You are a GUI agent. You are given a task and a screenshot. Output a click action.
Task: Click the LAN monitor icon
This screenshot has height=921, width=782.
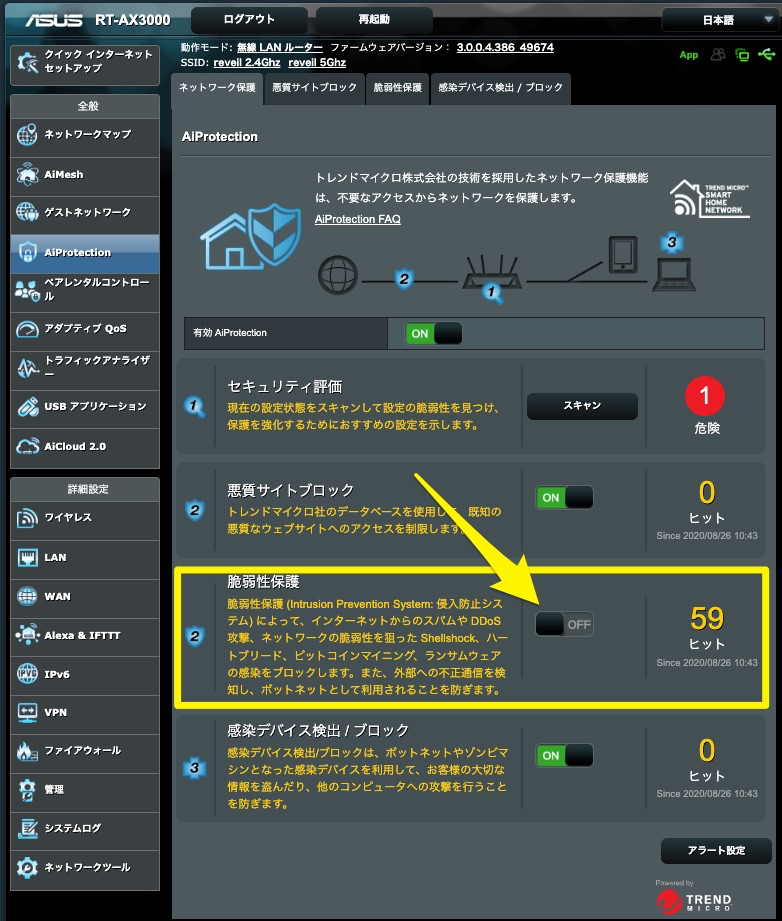coord(27,557)
